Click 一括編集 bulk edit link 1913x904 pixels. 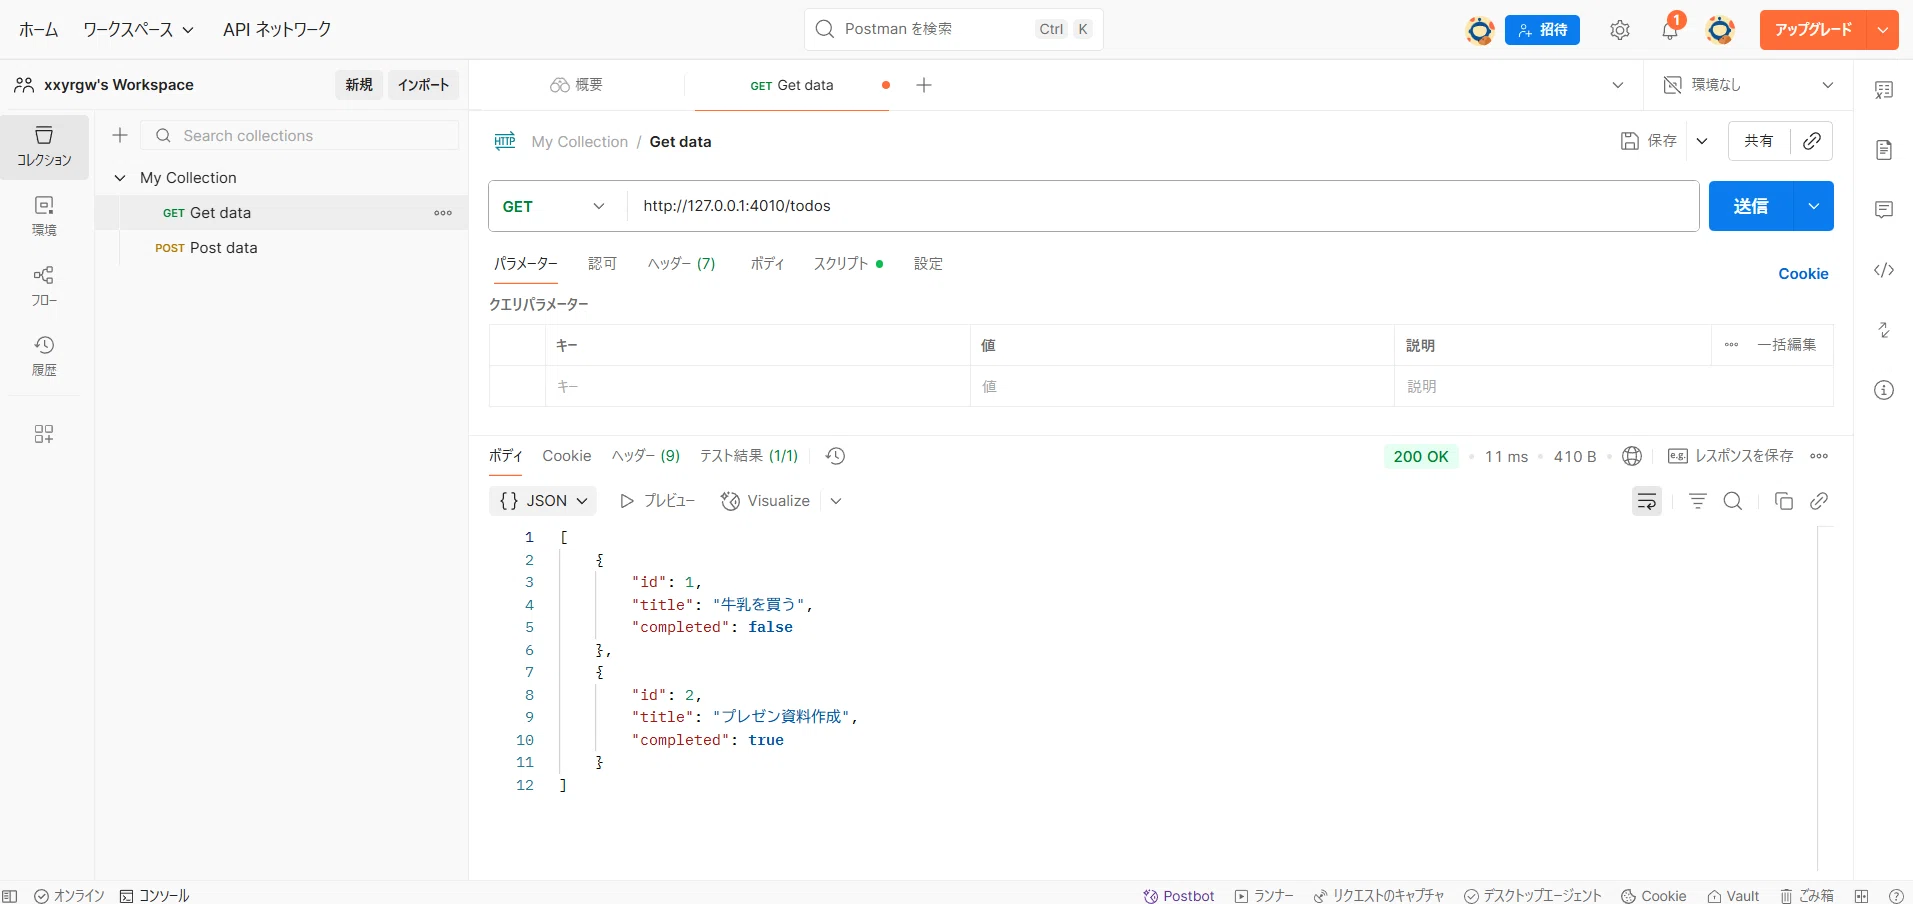click(x=1787, y=345)
